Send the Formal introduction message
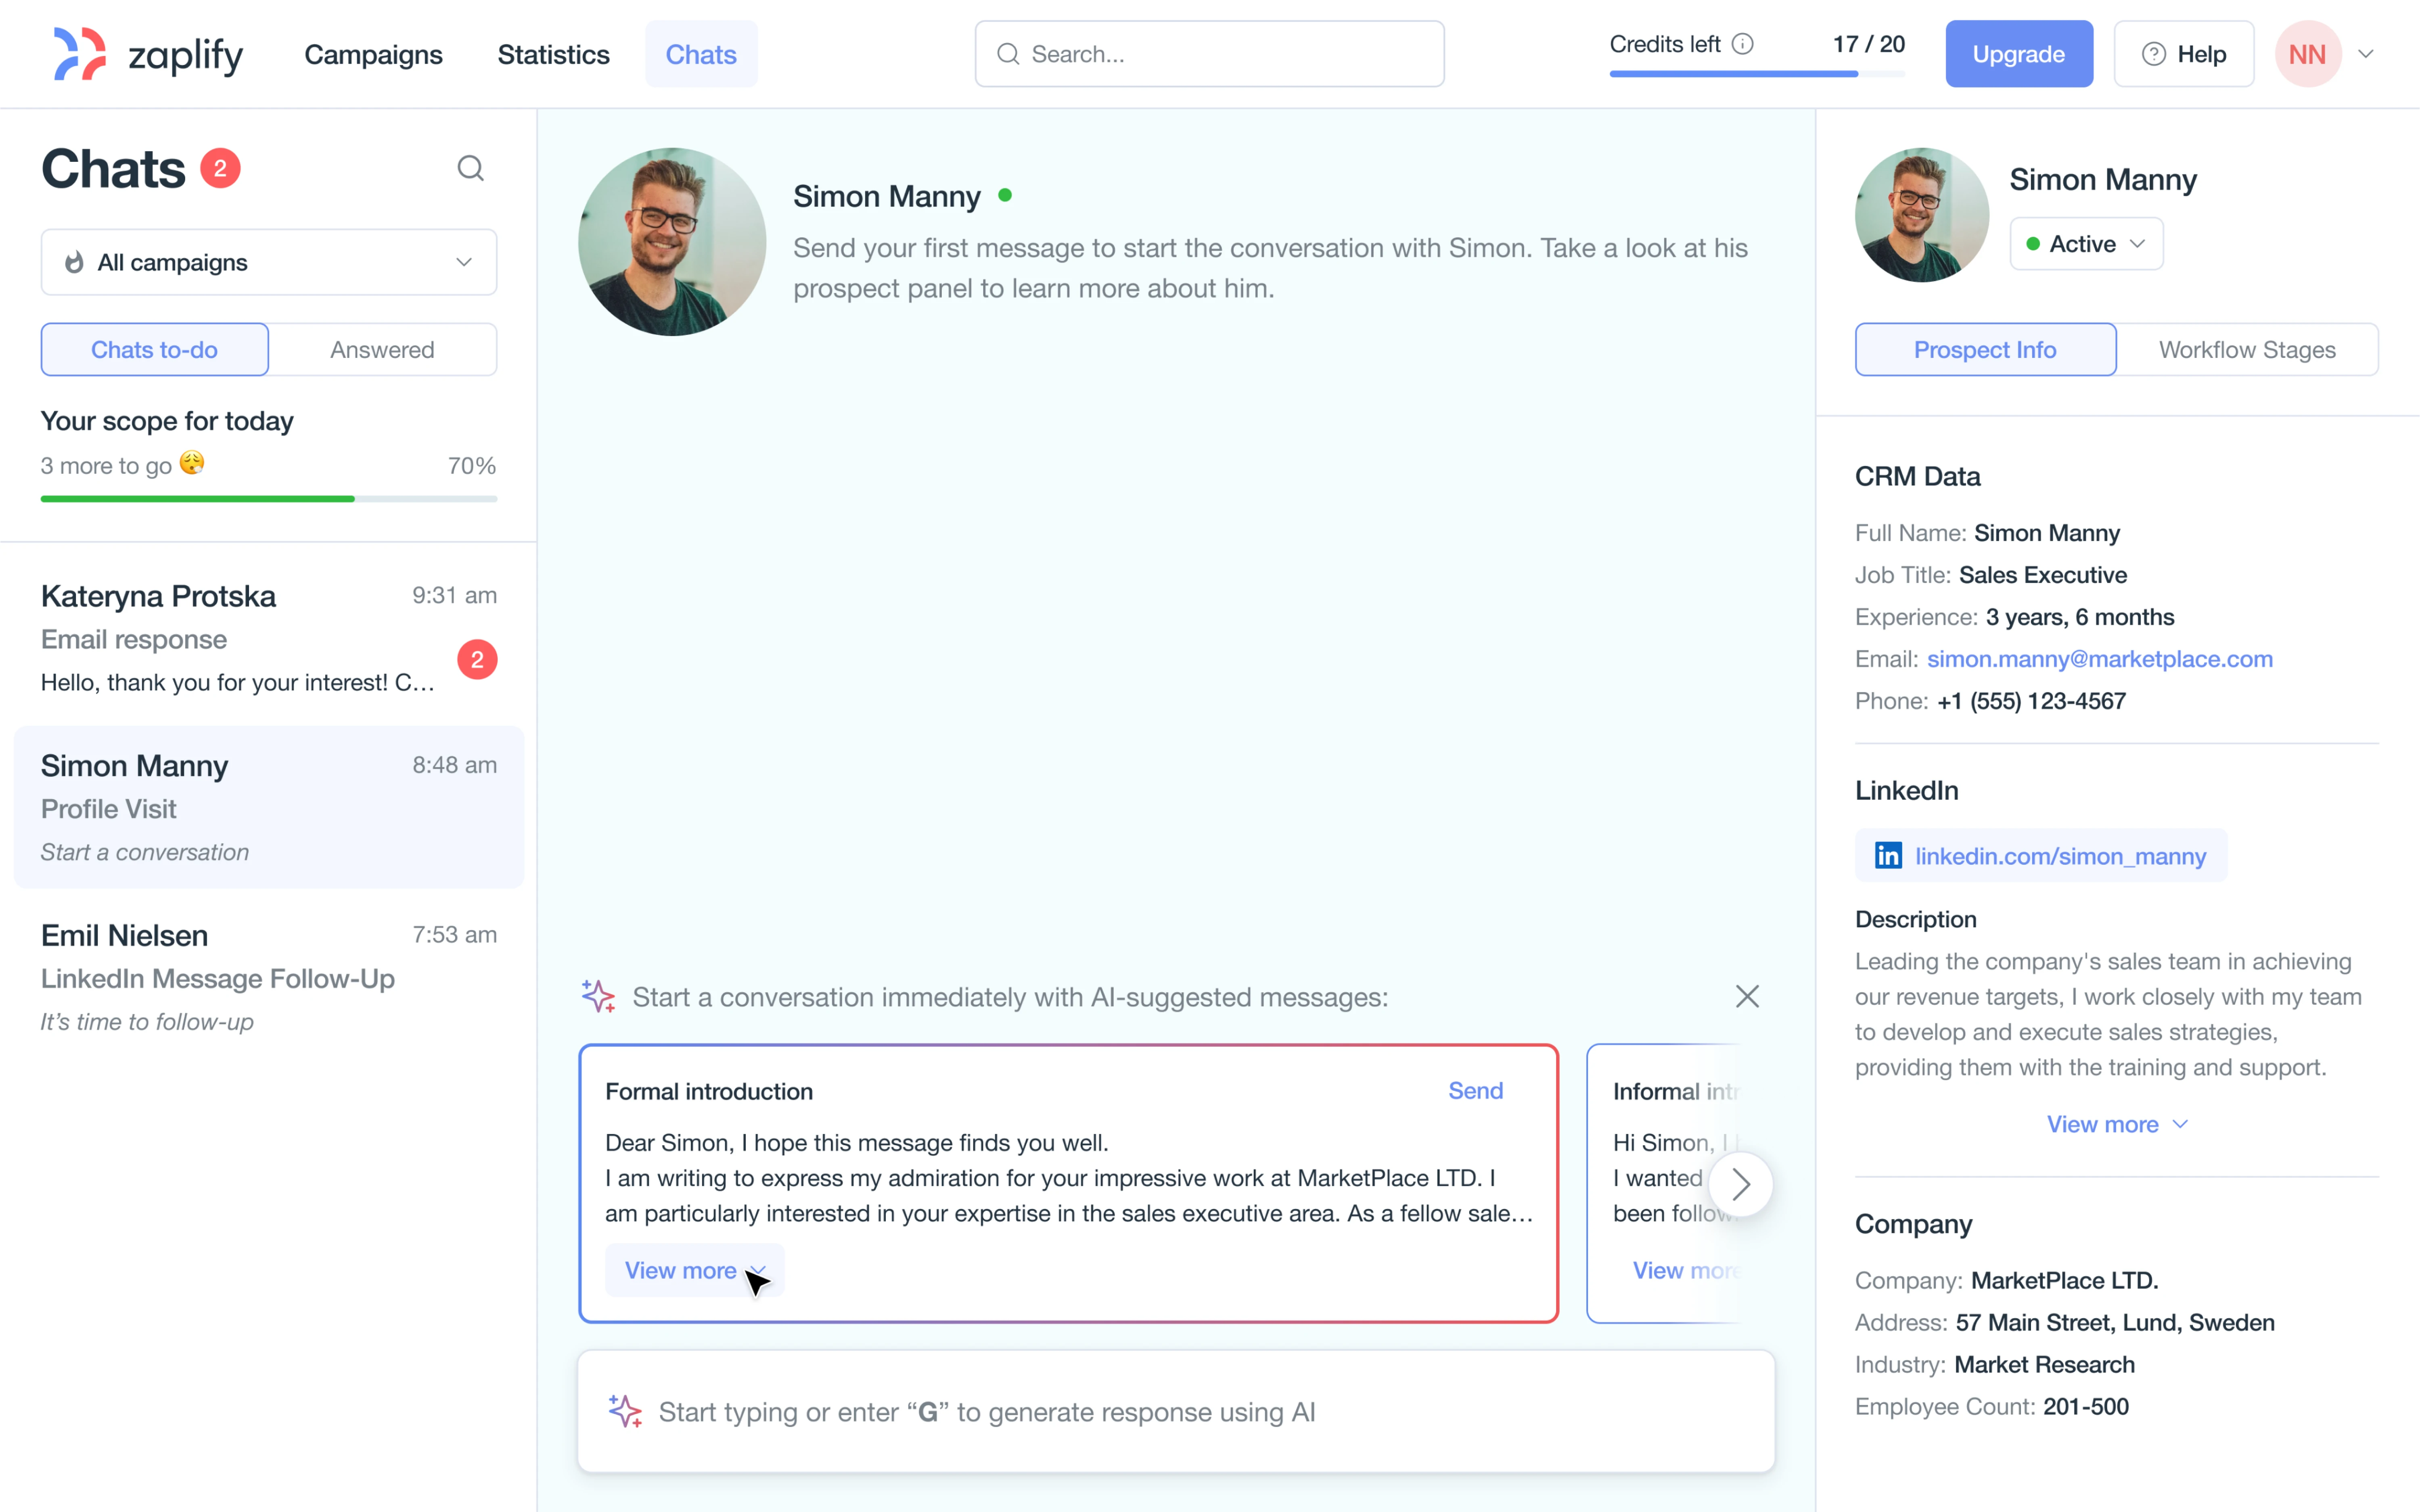This screenshot has height=1512, width=2420. pos(1475,1090)
